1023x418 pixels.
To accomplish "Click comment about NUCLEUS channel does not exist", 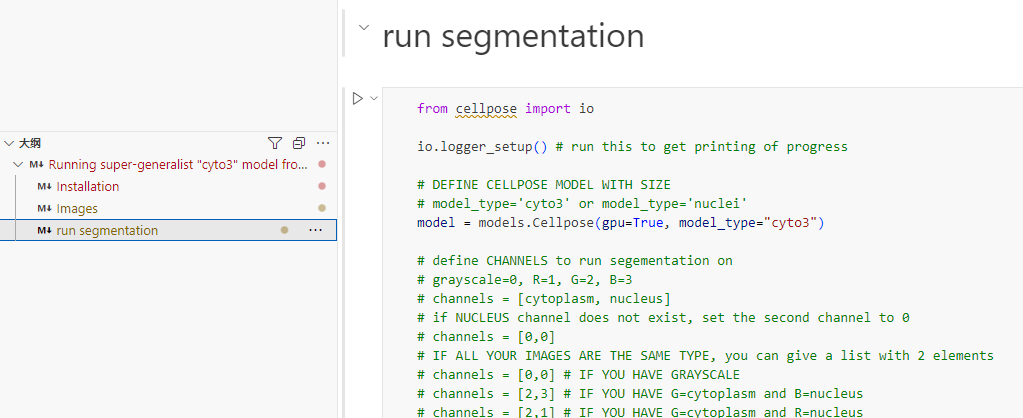I will point(664,318).
